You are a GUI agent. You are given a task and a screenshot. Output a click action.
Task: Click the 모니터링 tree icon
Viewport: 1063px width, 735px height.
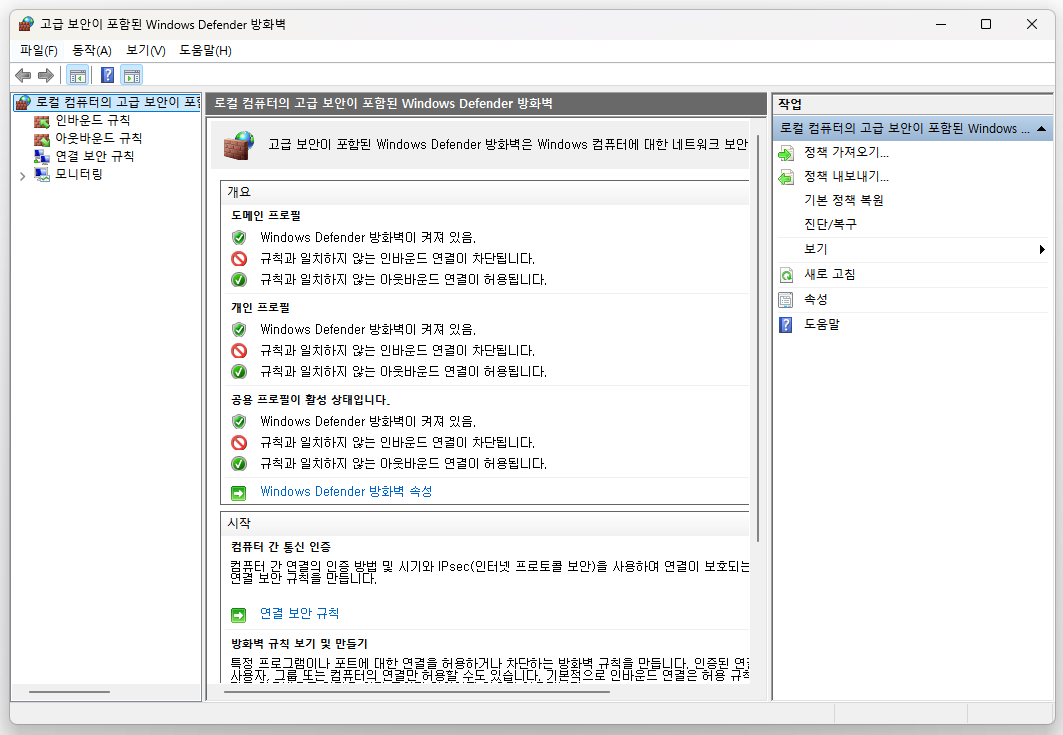point(42,175)
